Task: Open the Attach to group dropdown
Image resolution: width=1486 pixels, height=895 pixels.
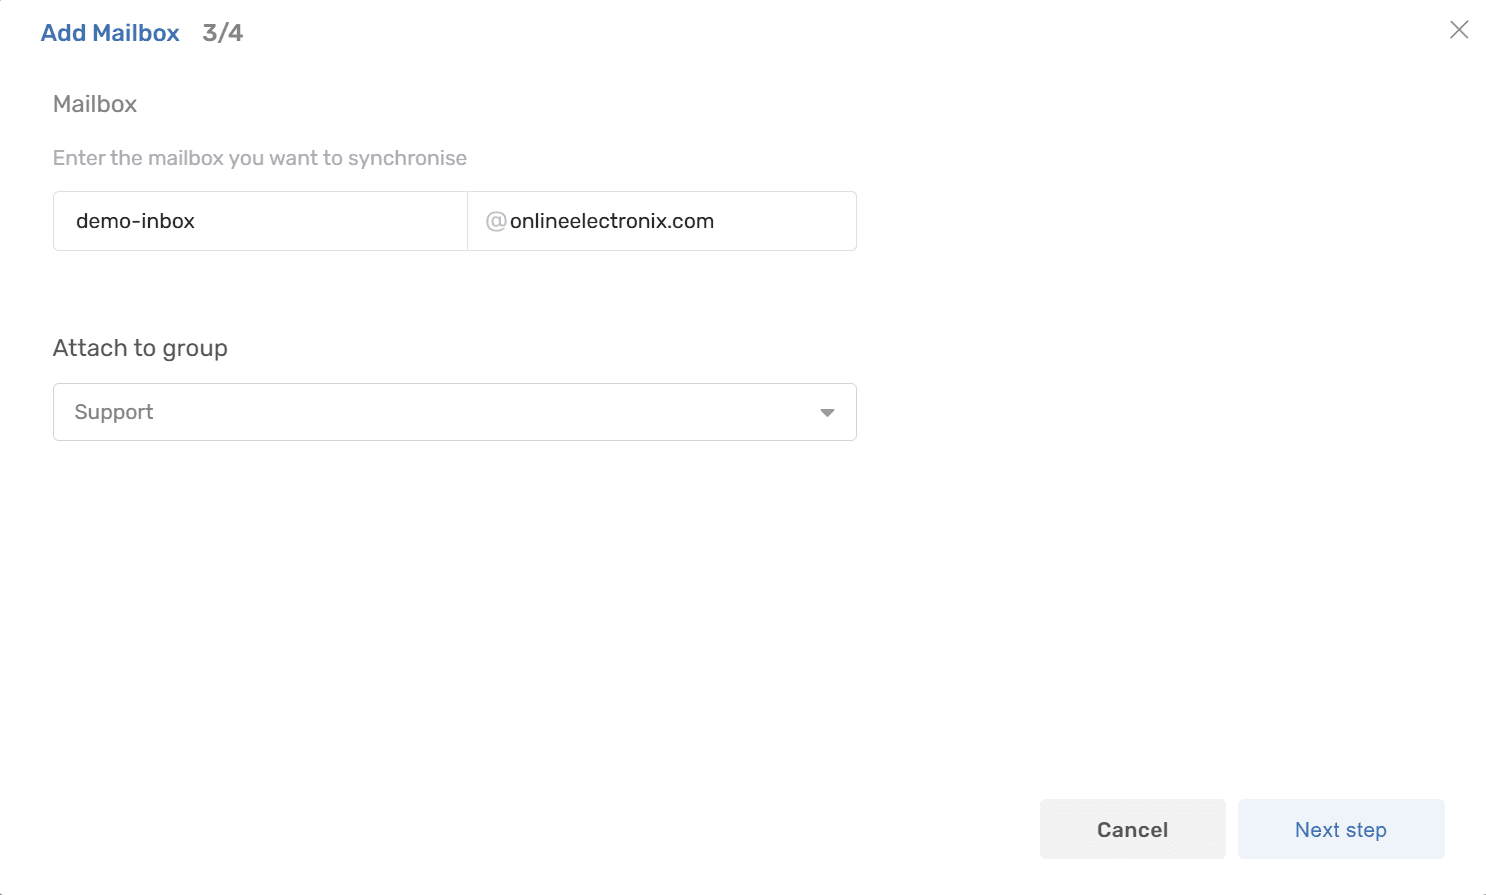Action: coord(455,412)
